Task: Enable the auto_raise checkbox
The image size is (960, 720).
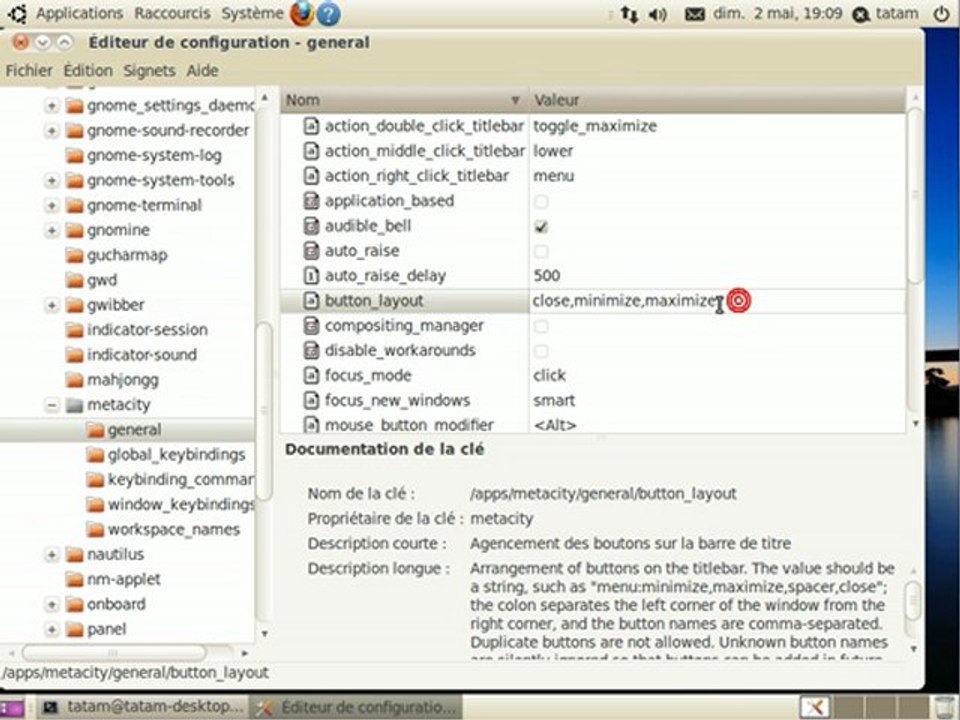Action: coord(541,251)
